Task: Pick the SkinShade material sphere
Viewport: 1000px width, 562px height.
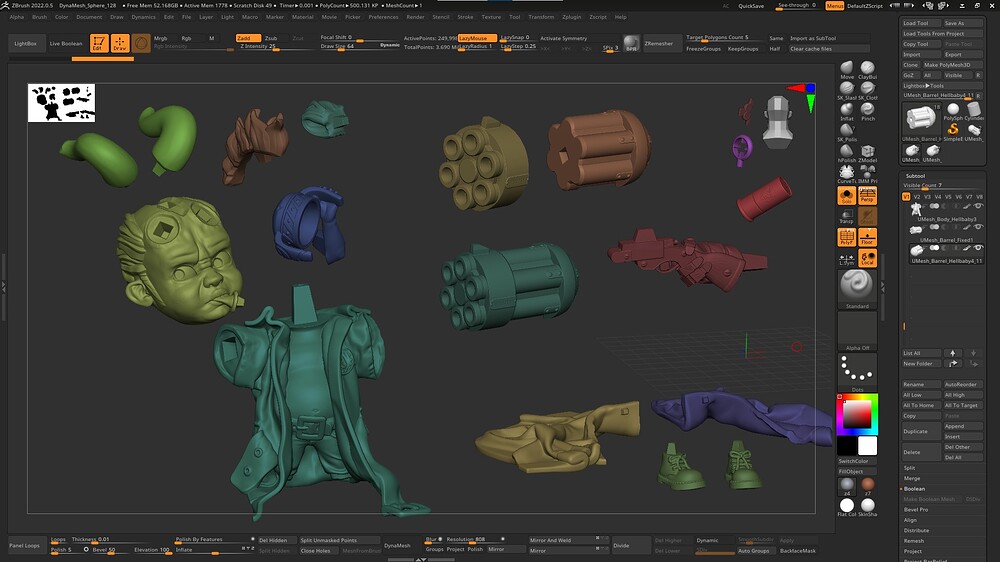Action: click(867, 507)
